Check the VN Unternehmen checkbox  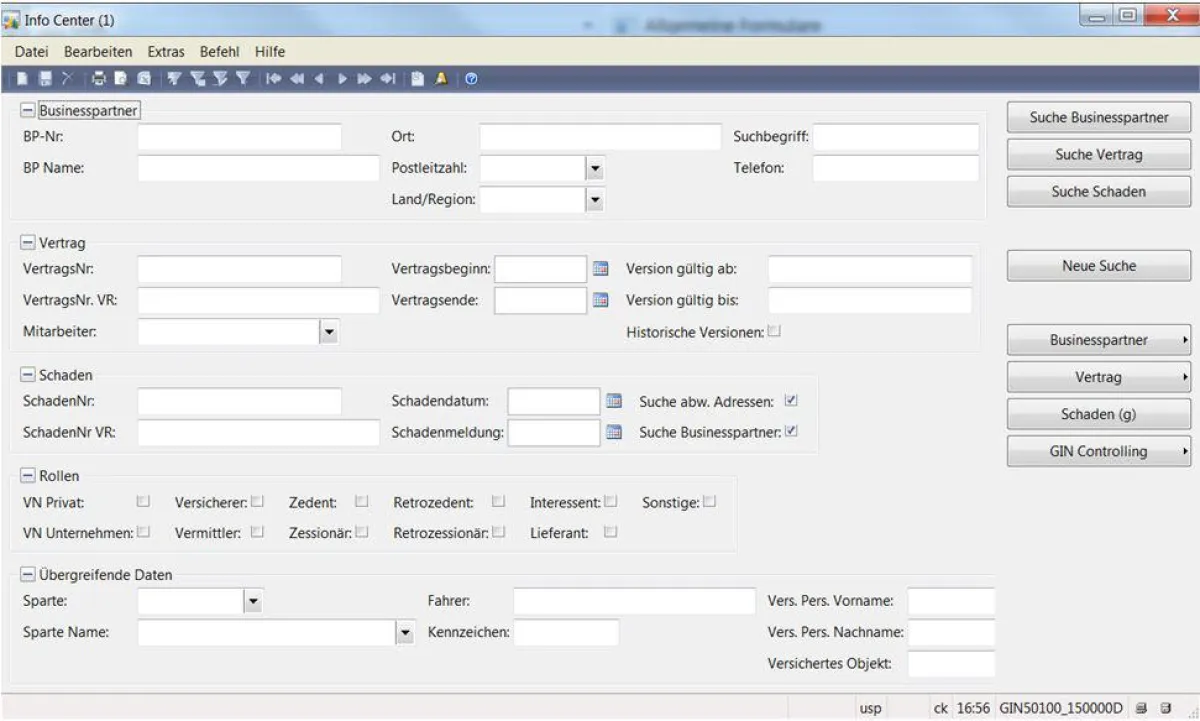point(143,532)
